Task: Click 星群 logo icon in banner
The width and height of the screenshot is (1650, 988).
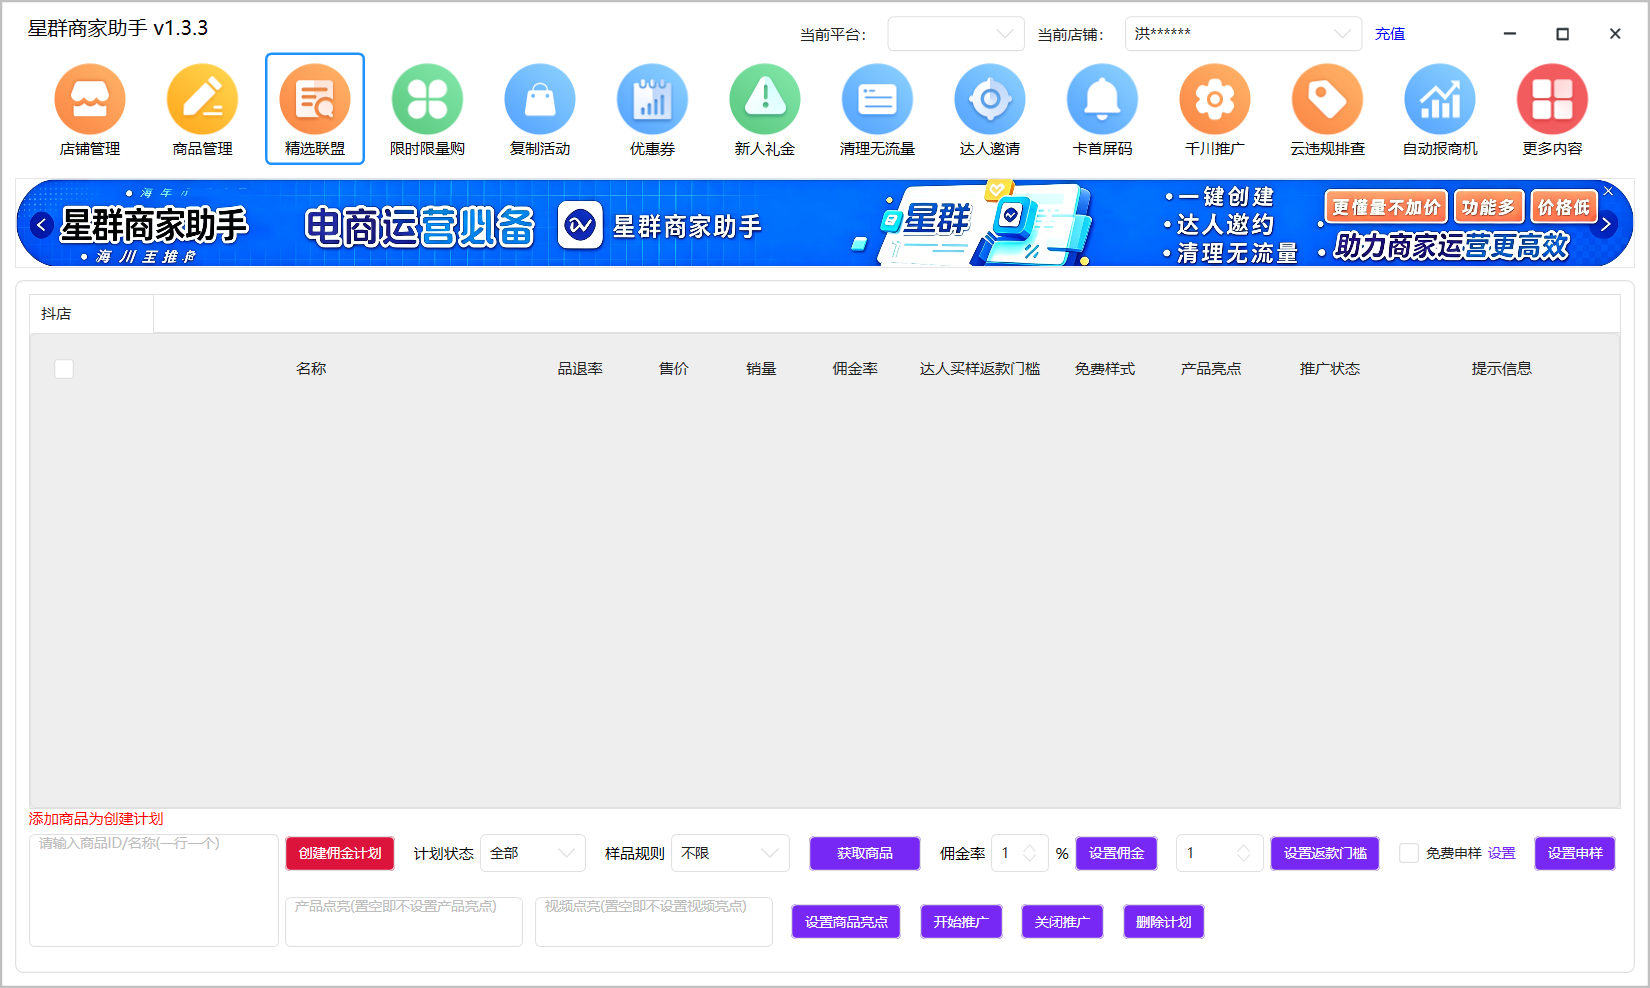Action: pos(580,225)
